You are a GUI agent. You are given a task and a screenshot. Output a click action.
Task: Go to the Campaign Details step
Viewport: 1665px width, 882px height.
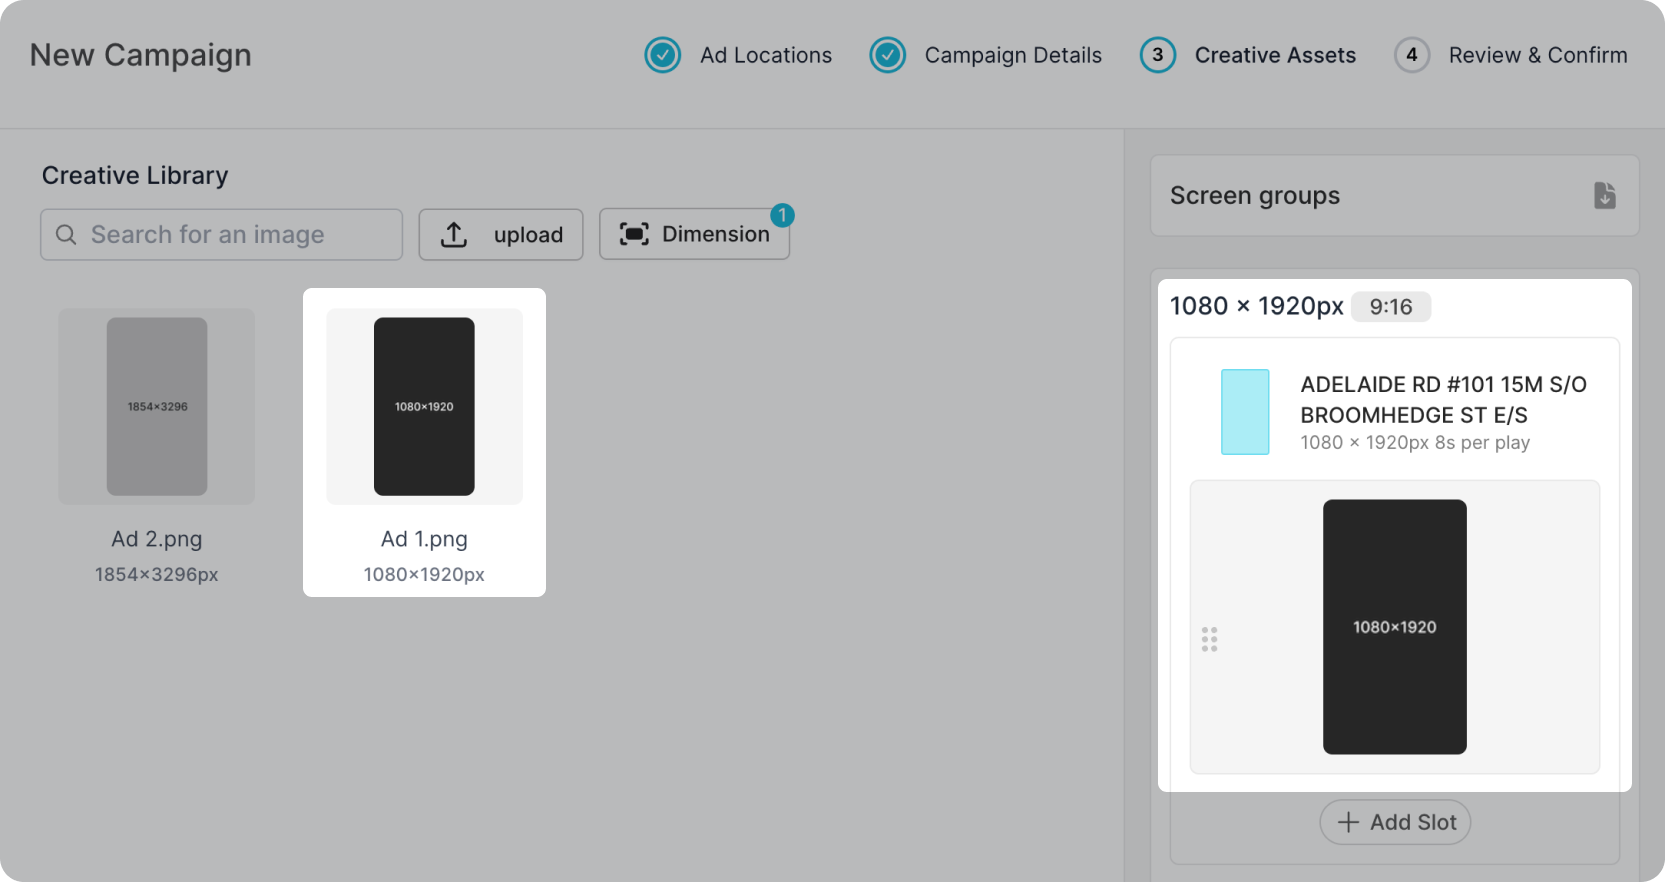[x=1012, y=55]
